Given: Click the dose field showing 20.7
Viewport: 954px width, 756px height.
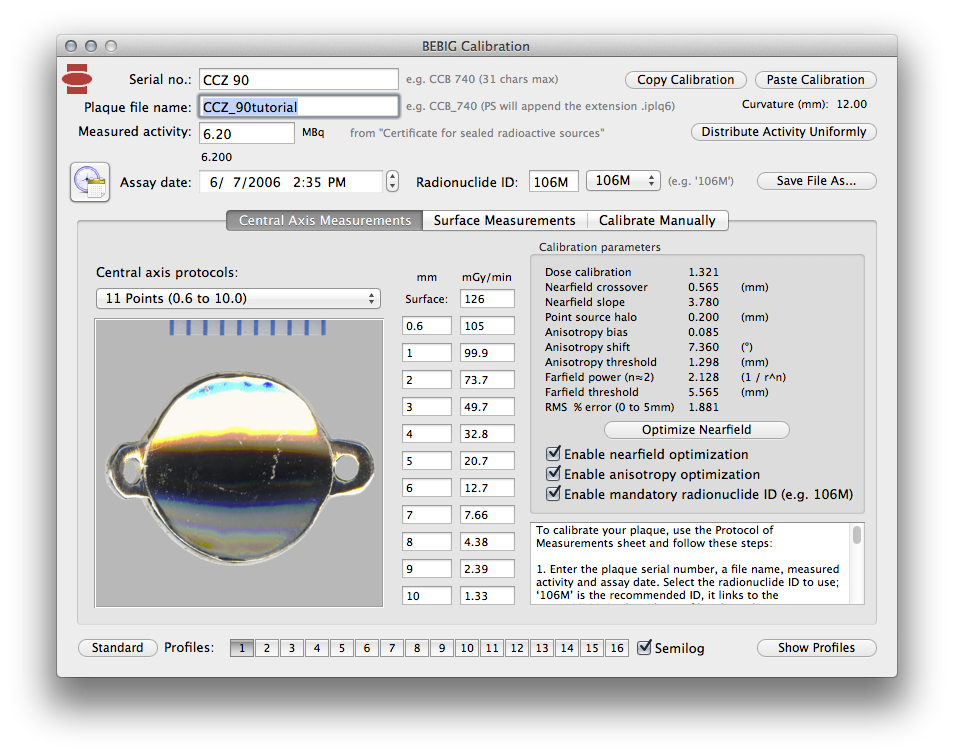Looking at the screenshot, I should point(487,460).
